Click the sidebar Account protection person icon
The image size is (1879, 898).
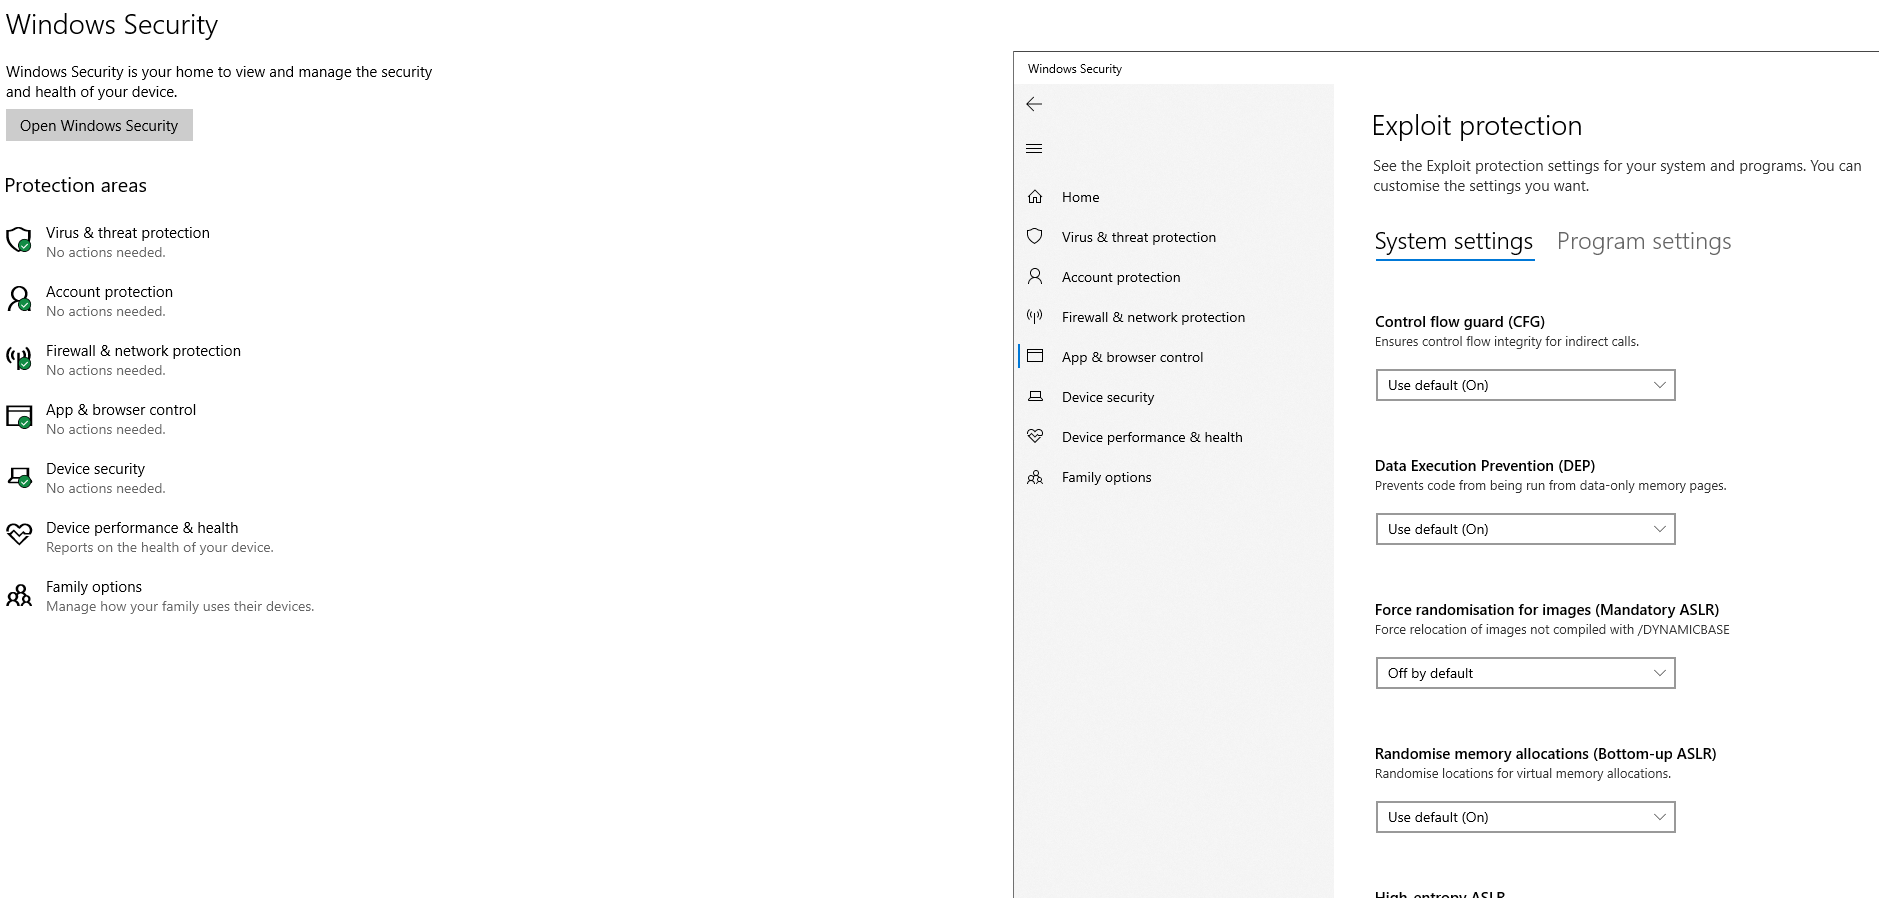coord(1035,276)
